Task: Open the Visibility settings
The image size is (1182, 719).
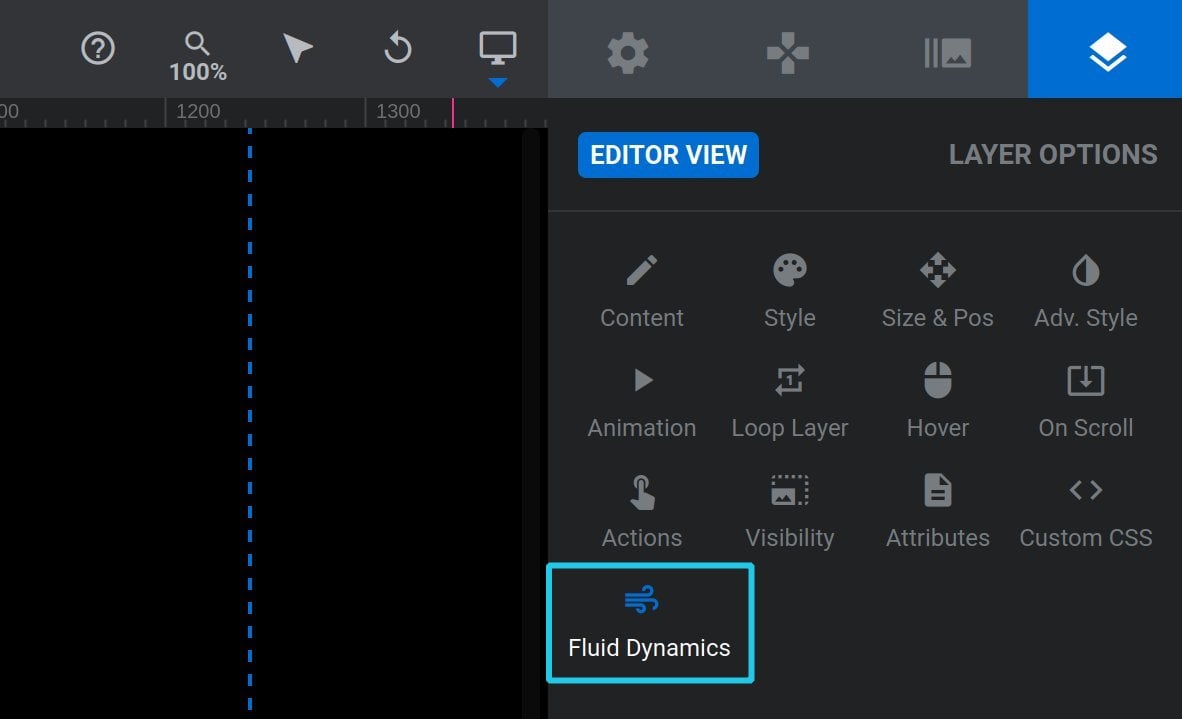Action: [x=789, y=512]
